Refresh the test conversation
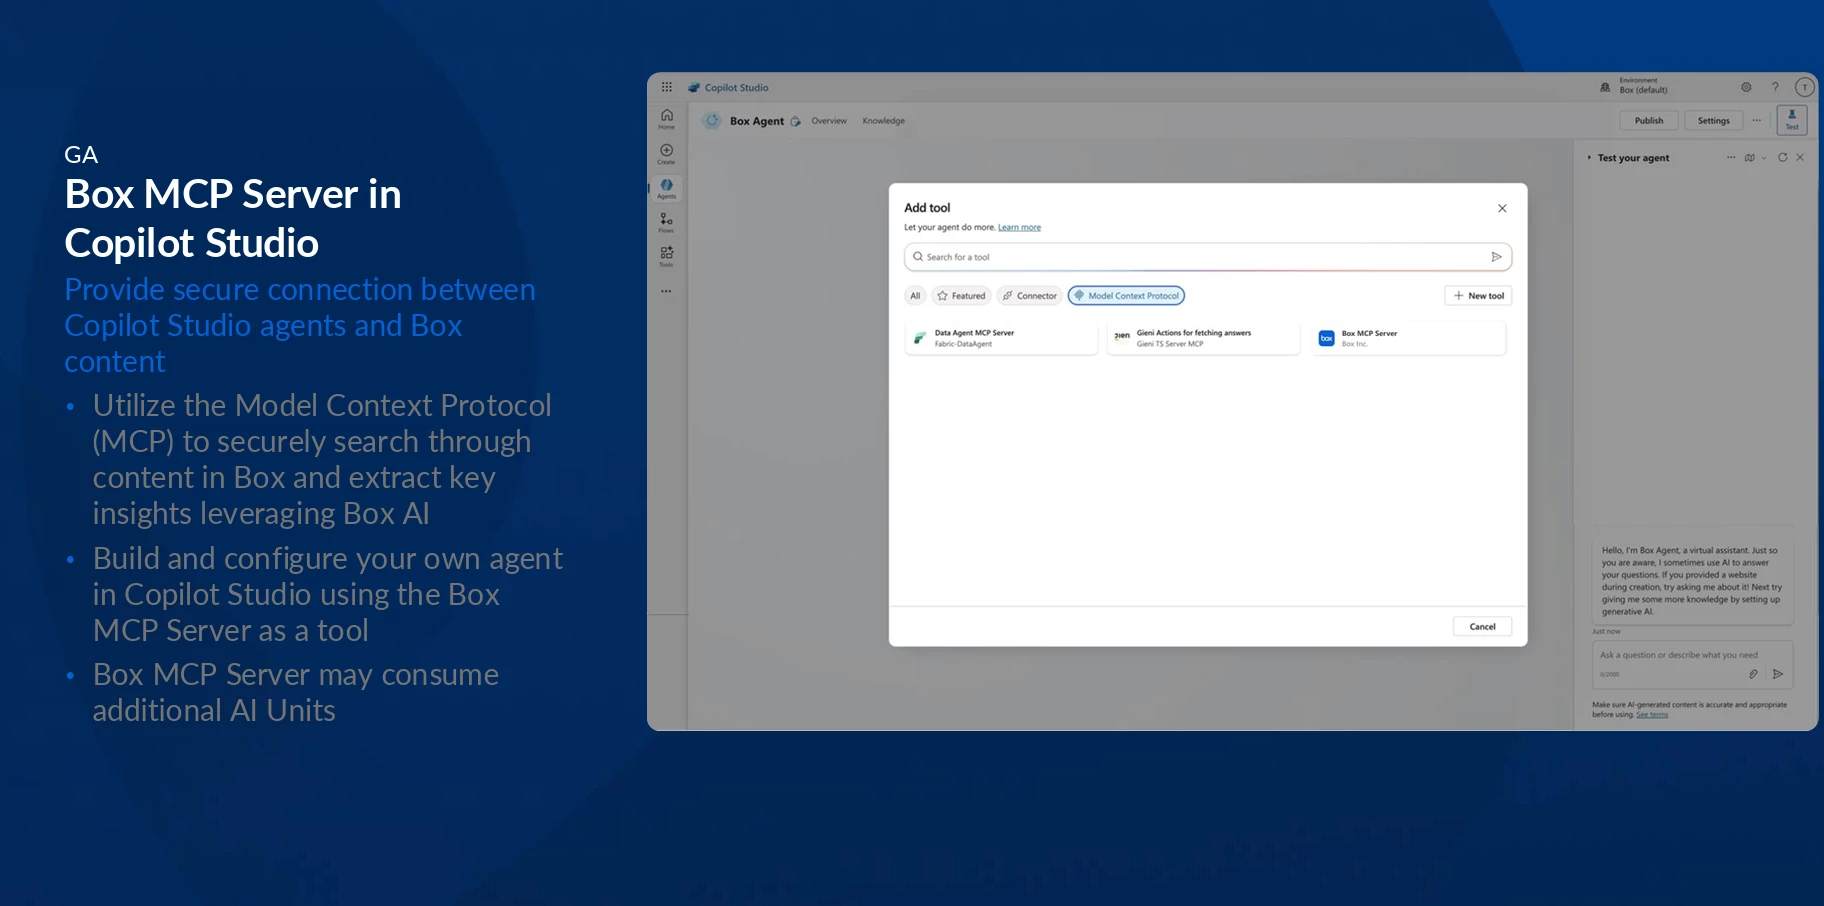The height and width of the screenshot is (906, 1824). tap(1783, 158)
